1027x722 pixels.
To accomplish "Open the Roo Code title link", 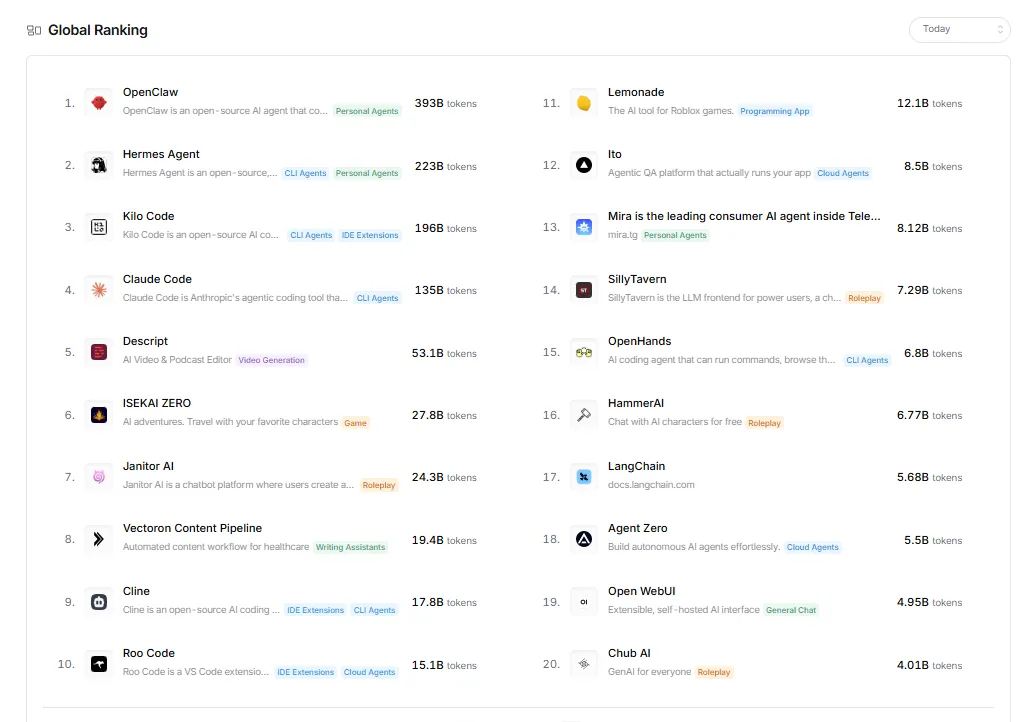I will (x=149, y=653).
